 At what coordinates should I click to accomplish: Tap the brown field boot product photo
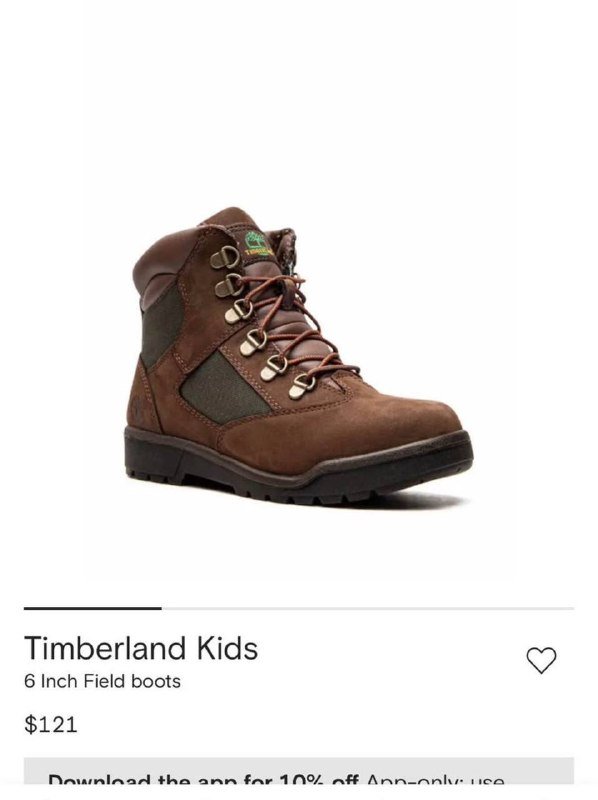(x=298, y=356)
